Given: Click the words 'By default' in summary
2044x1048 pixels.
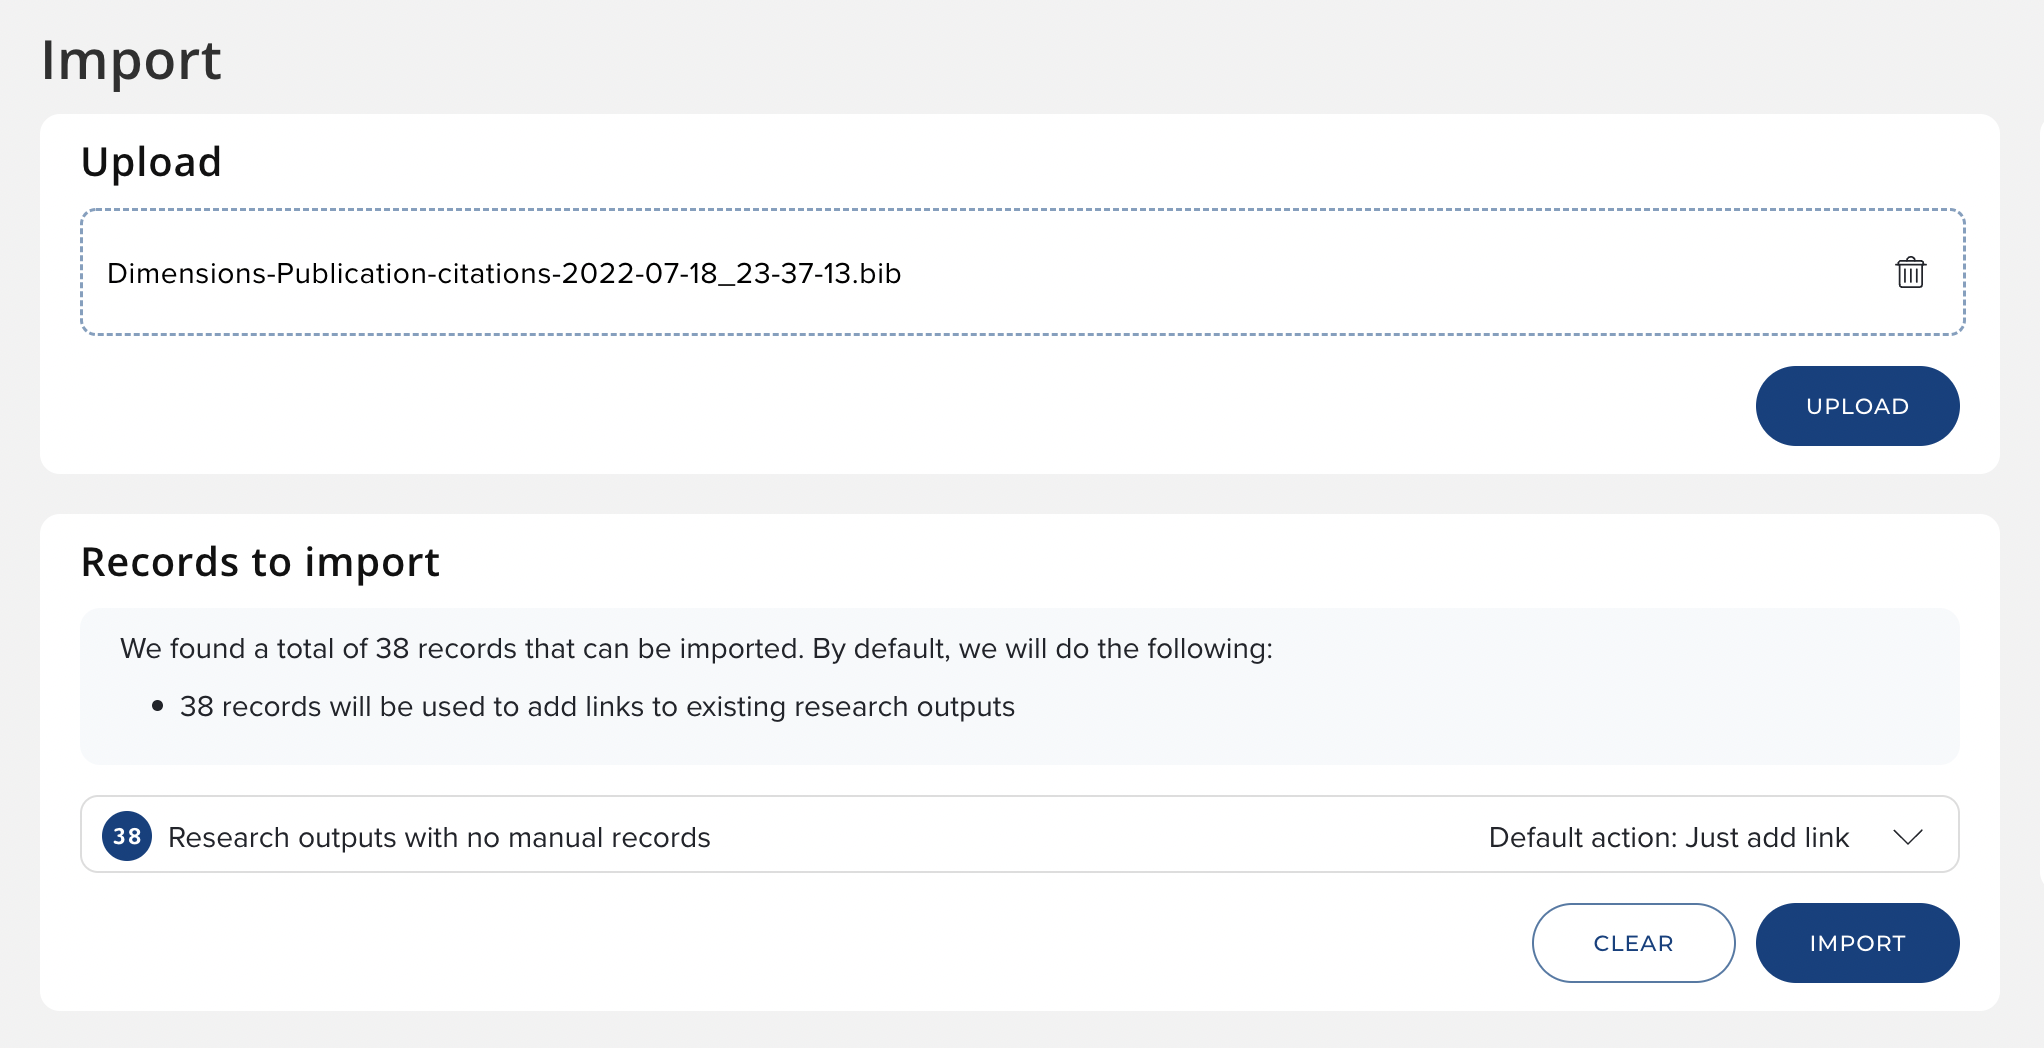Looking at the screenshot, I should tap(879, 648).
